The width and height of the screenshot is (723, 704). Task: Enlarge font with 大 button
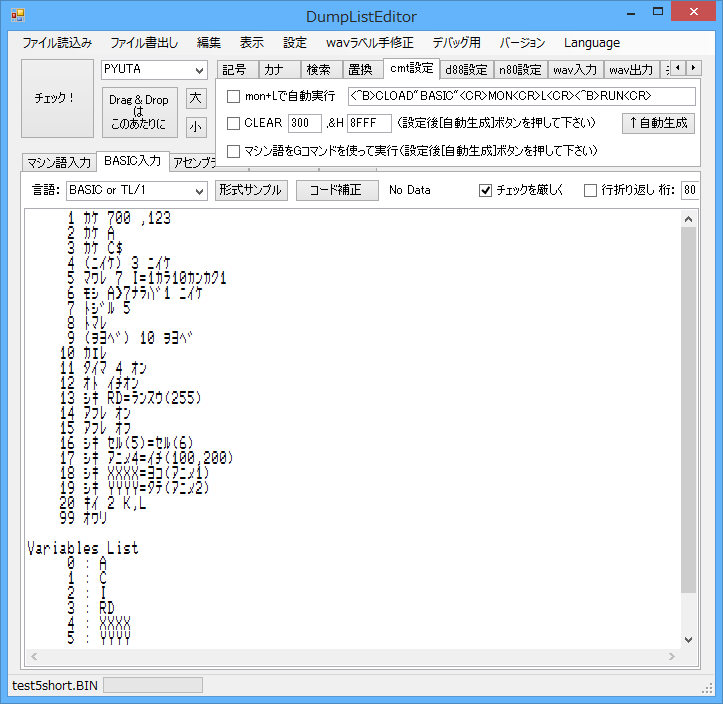[x=196, y=98]
